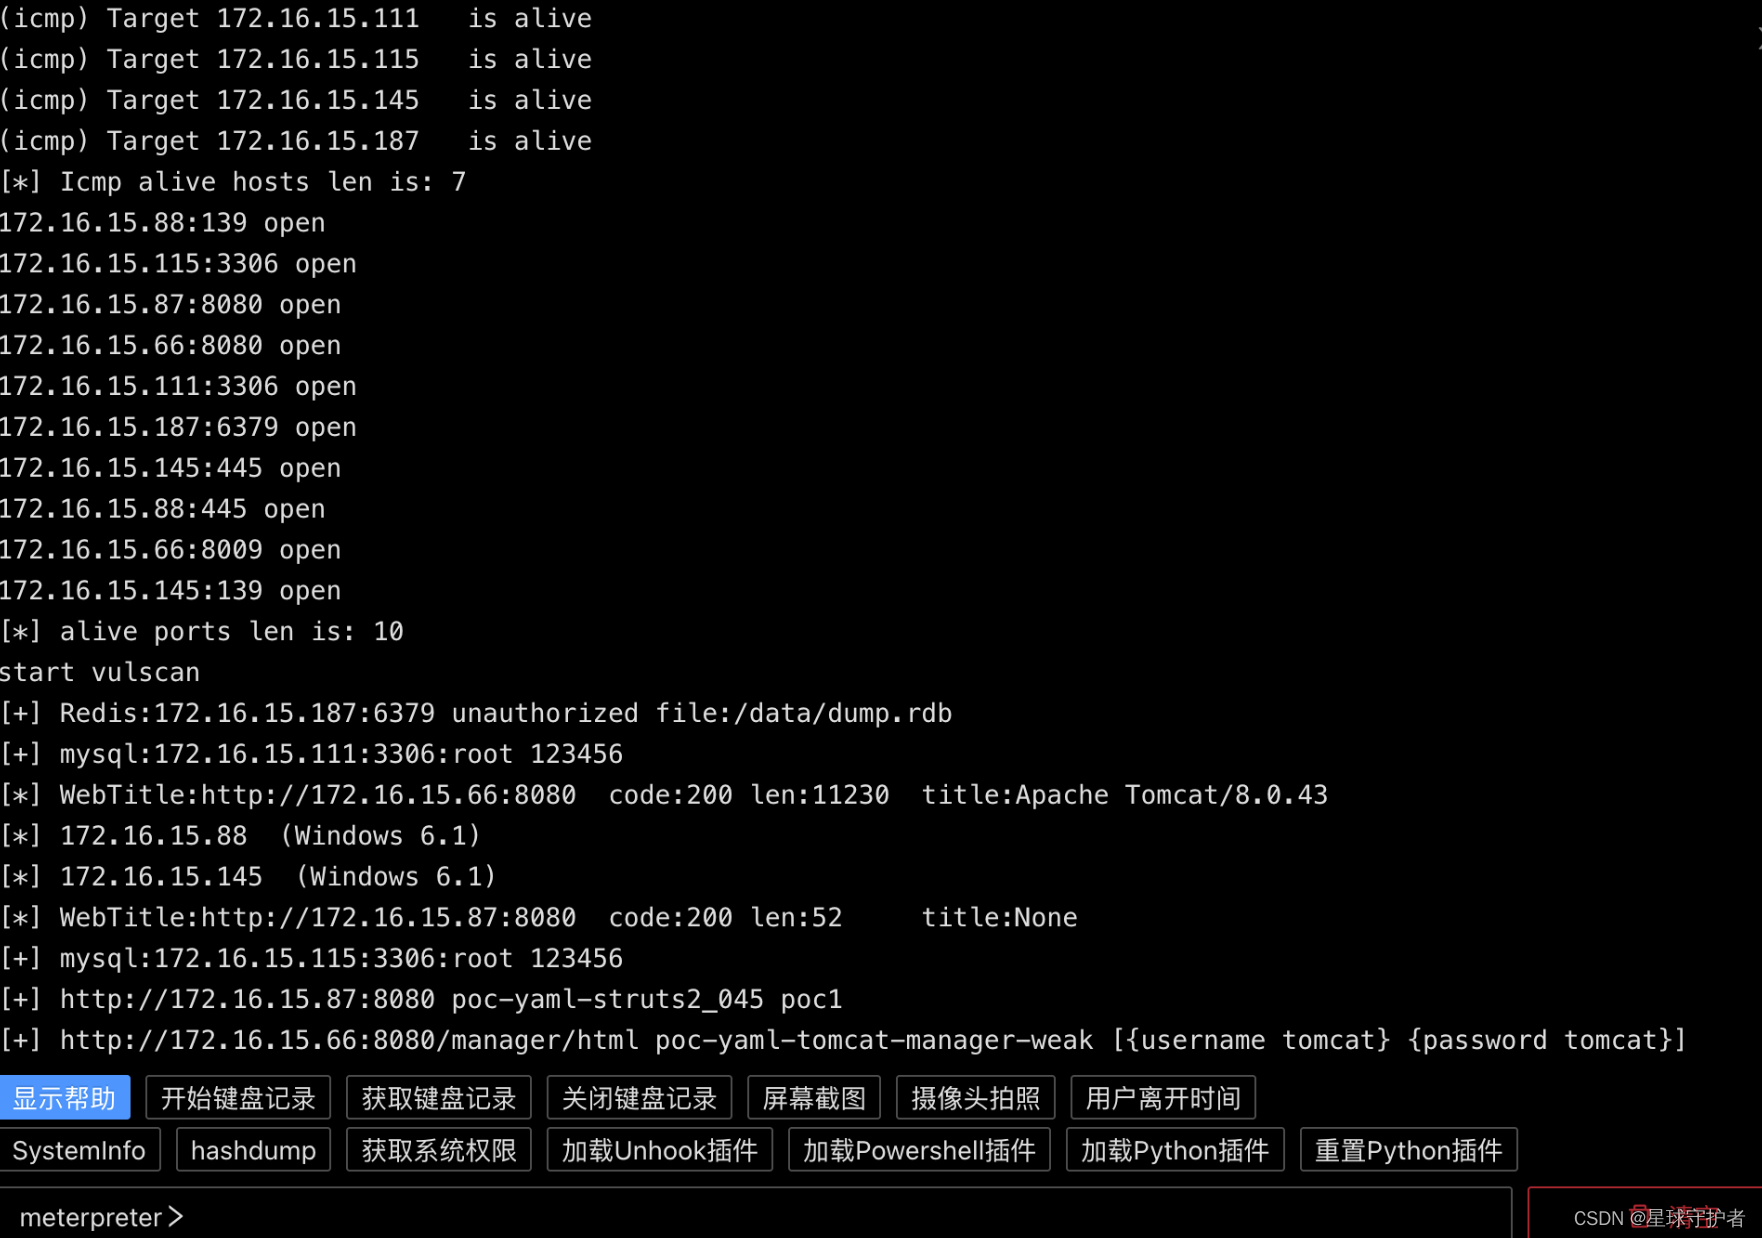Capture a screenshot with 屏幕截图 button
1762x1238 pixels.
[x=814, y=1097]
